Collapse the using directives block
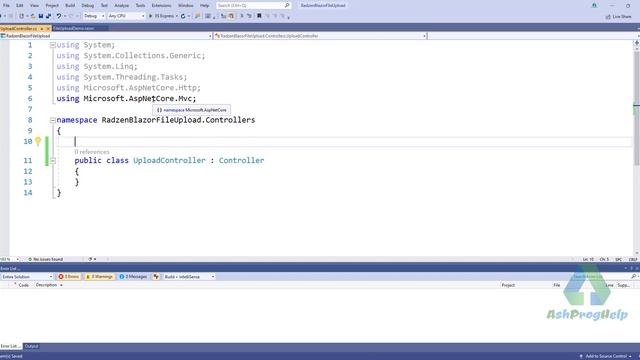Screen dimensions: 640x360 pyautogui.click(x=53, y=45)
